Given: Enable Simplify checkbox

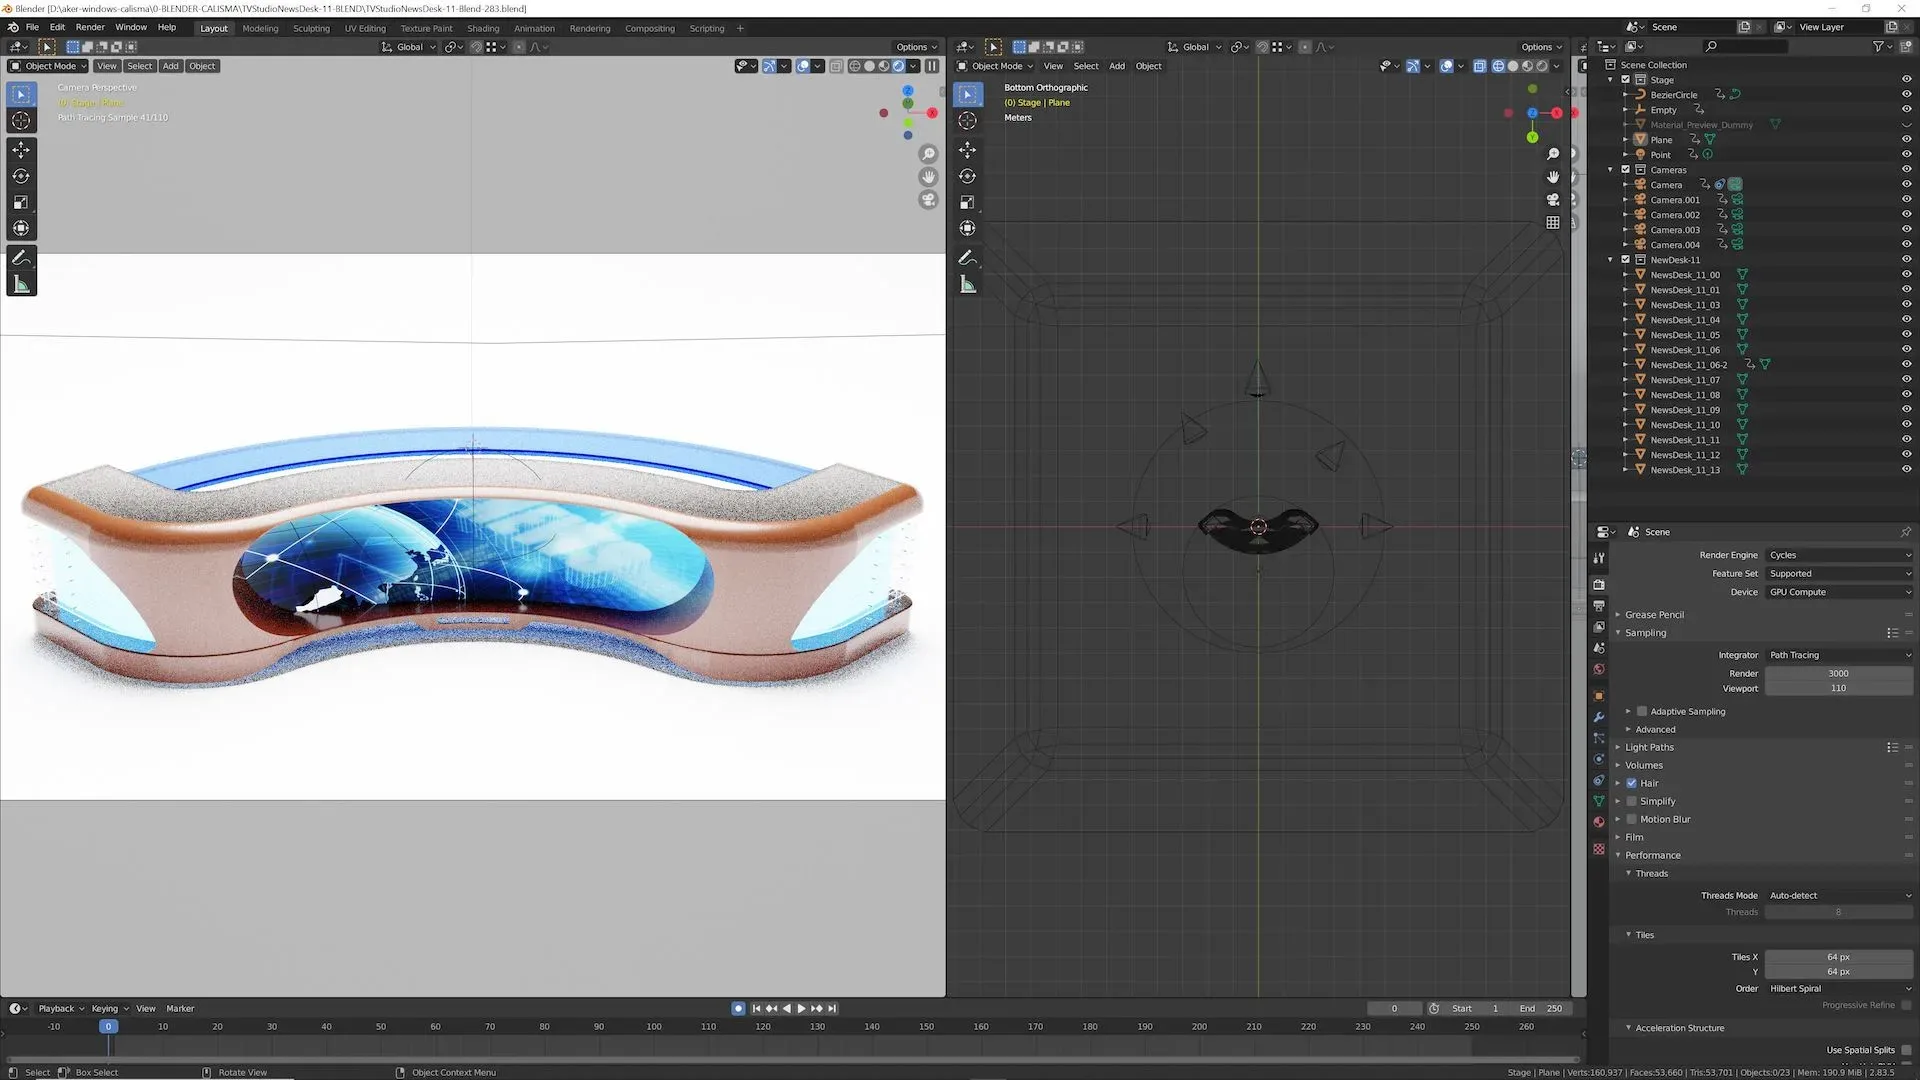Looking at the screenshot, I should (1631, 801).
